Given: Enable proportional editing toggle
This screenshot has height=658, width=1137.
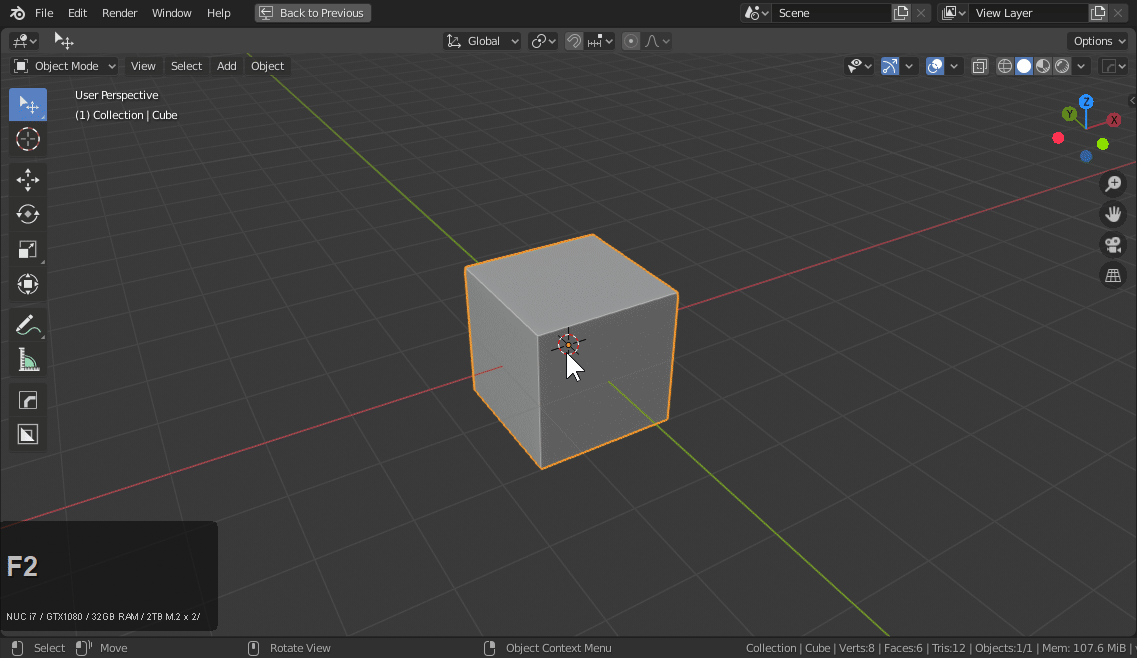Looking at the screenshot, I should (631, 41).
